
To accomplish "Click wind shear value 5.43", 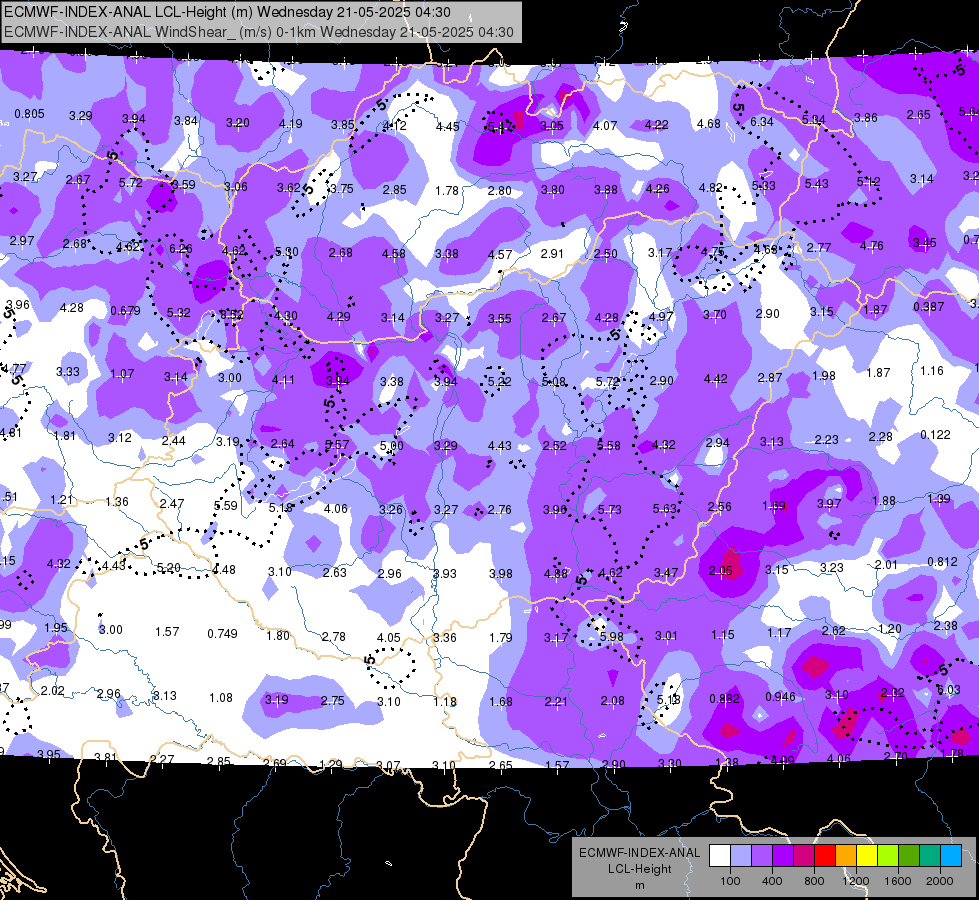I will [x=816, y=184].
